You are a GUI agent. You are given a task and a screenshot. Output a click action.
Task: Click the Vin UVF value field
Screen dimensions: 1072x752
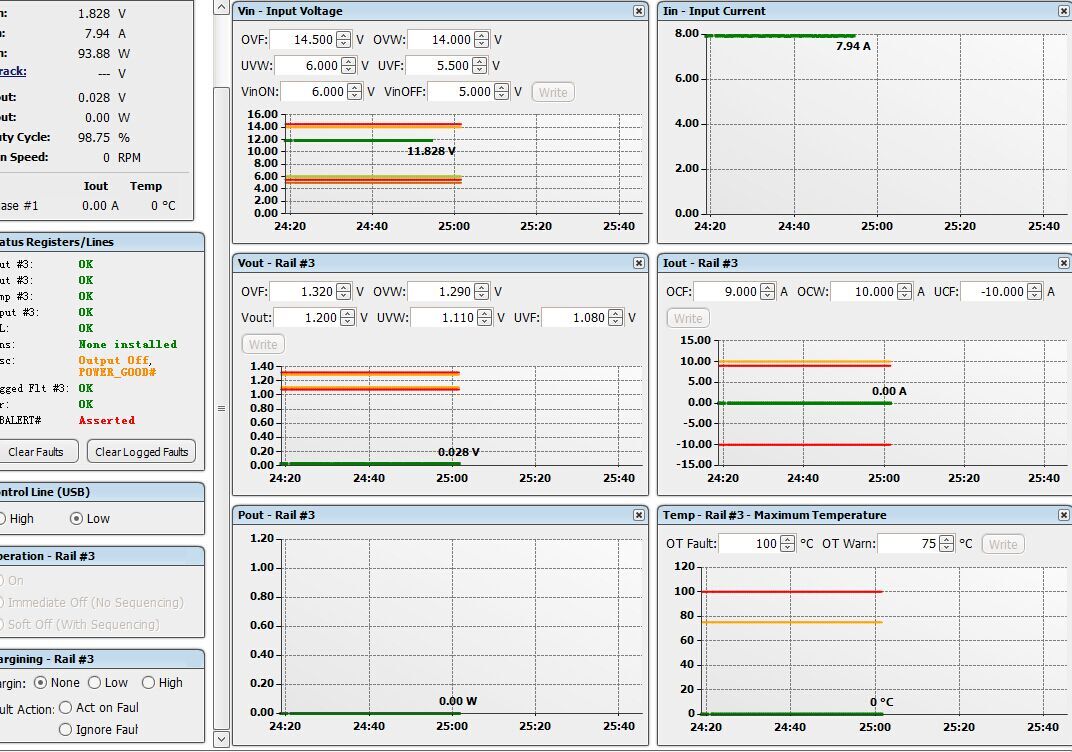[x=439, y=66]
